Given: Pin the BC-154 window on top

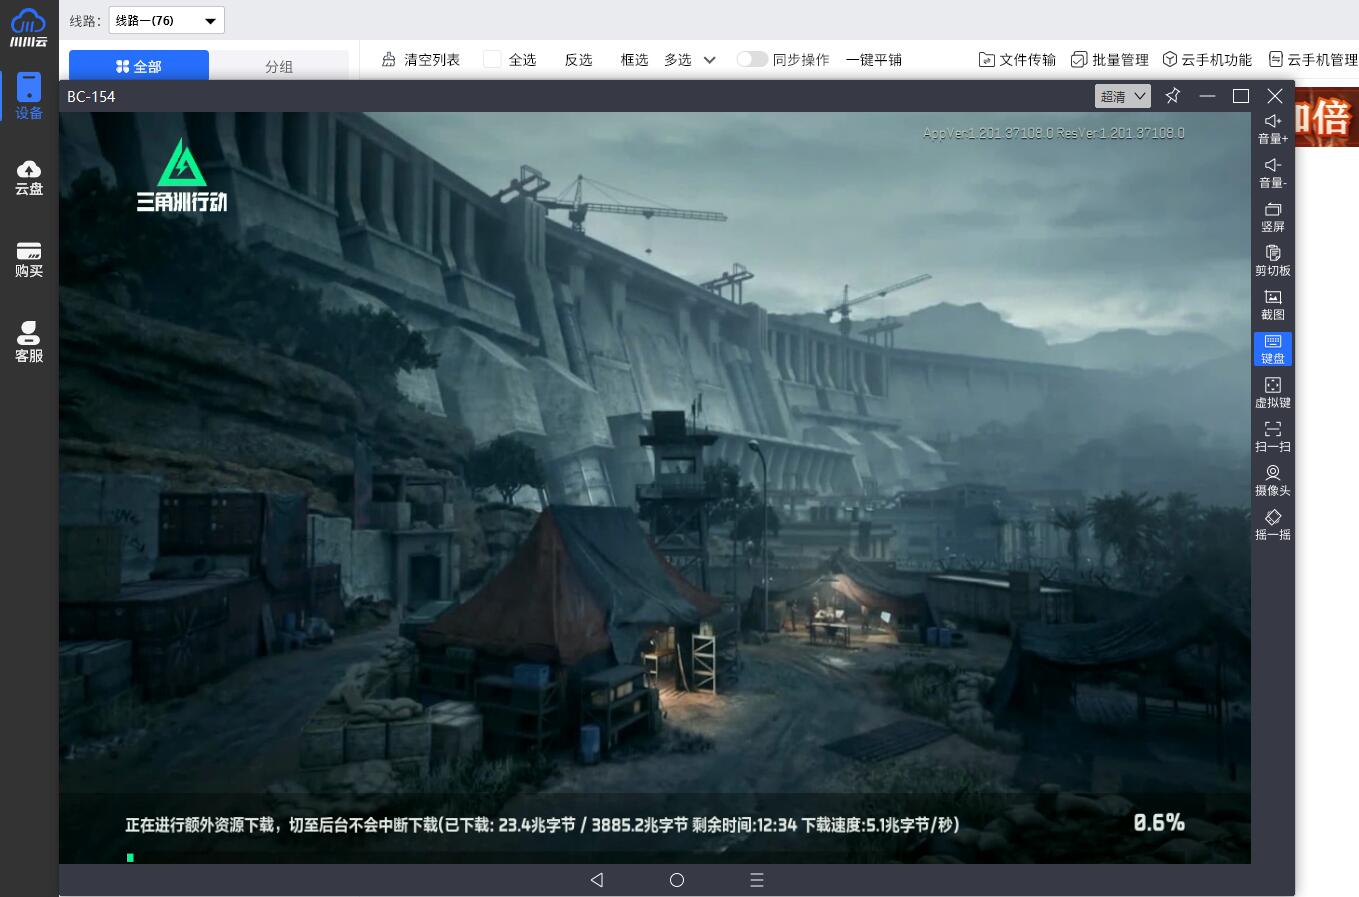Looking at the screenshot, I should [x=1173, y=96].
